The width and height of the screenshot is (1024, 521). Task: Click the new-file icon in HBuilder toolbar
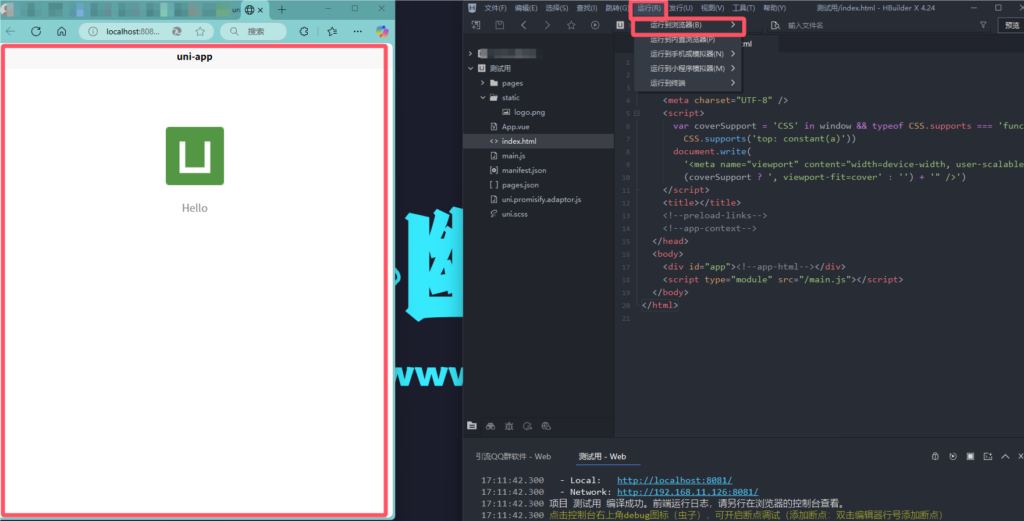click(476, 25)
